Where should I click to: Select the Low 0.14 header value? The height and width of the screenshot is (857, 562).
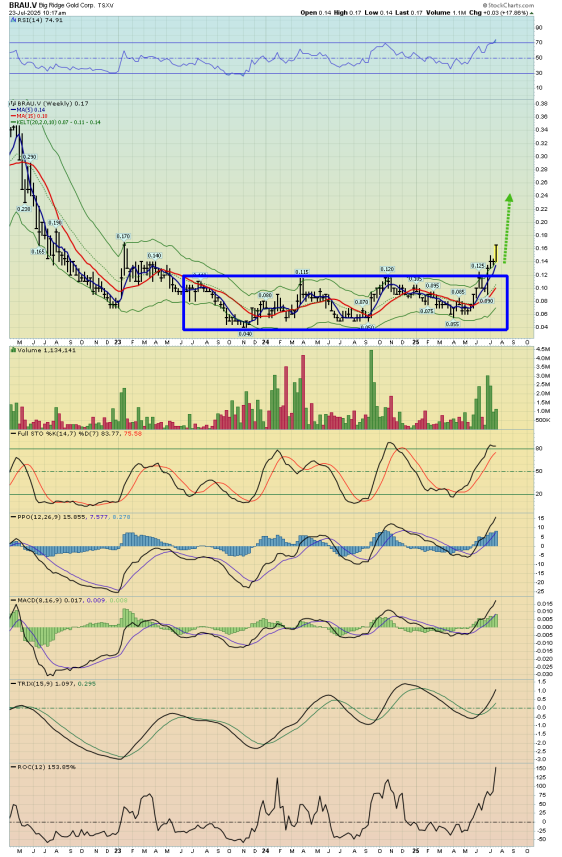pyautogui.click(x=378, y=12)
